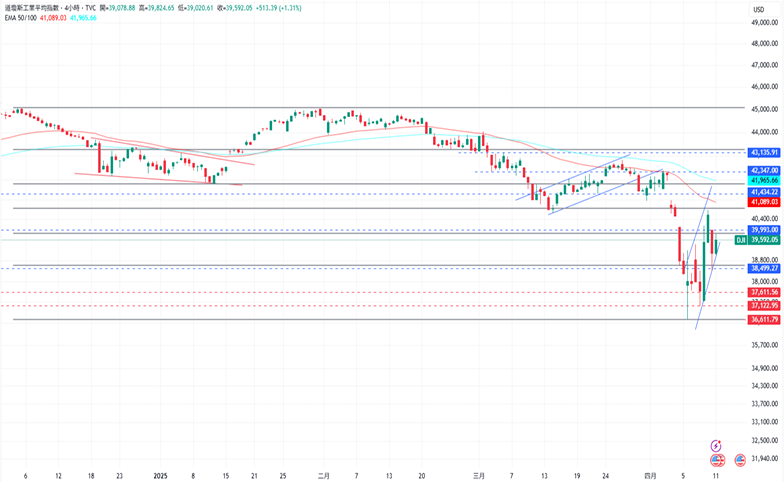Click the 三月 label on the time axis

click(x=478, y=476)
